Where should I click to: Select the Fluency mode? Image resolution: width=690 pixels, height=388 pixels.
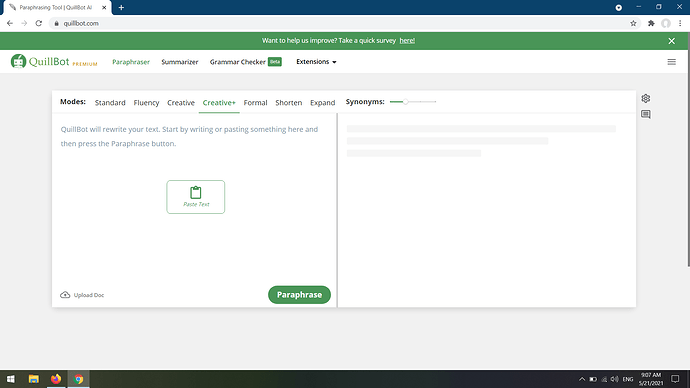(x=146, y=102)
